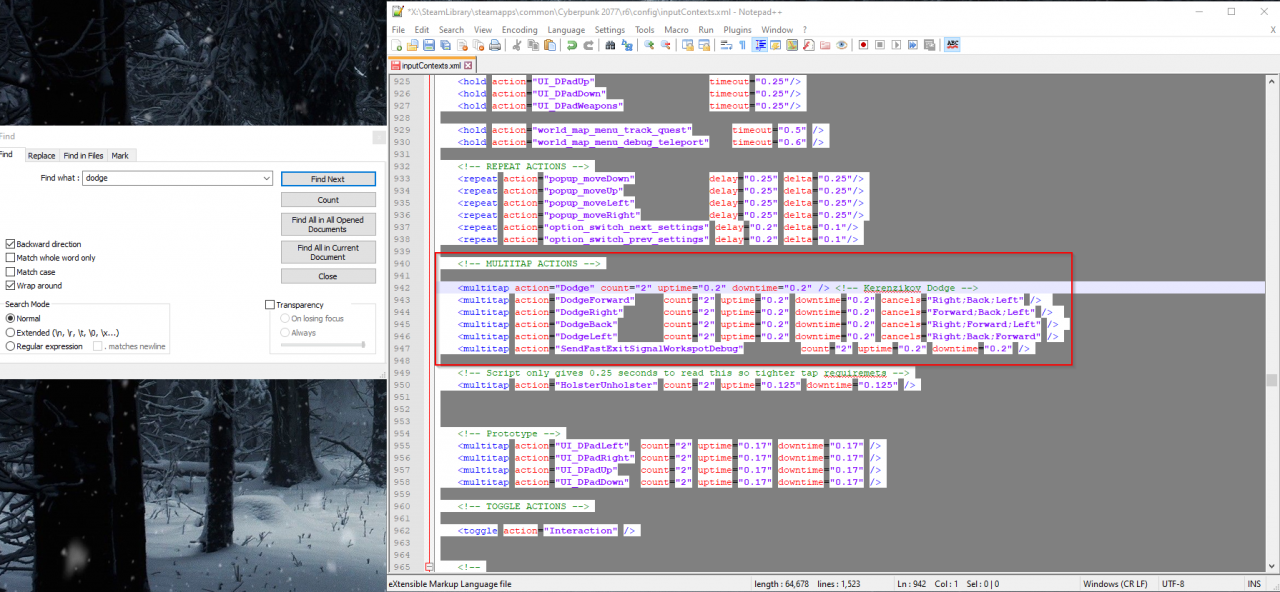Click the Save file toolbar icon
Screen dimensions: 1280x592
click(x=429, y=45)
